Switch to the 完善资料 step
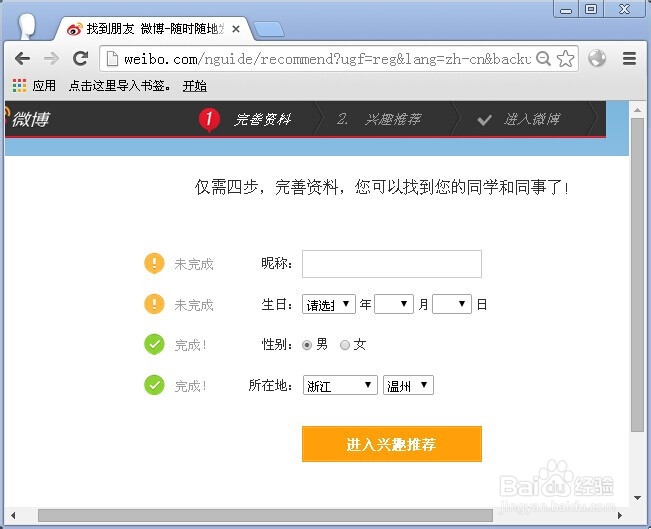This screenshot has width=651, height=529. pyautogui.click(x=262, y=120)
